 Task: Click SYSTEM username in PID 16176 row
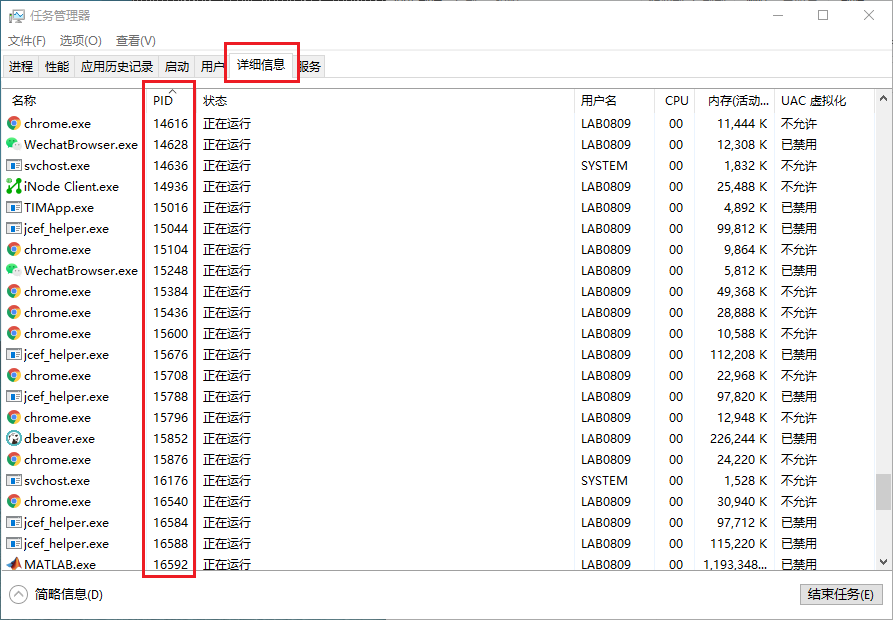(604, 481)
